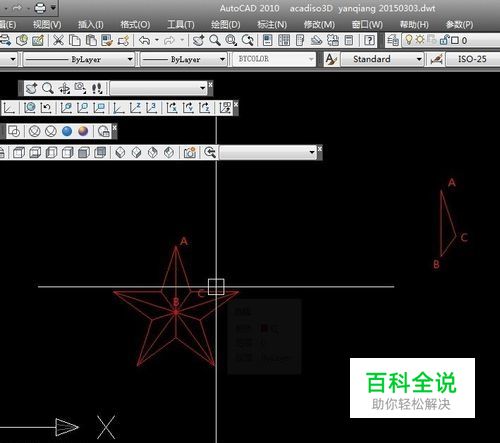The width and height of the screenshot is (500, 443).
Task: Open the 标注(N) menu
Action: 272,24
